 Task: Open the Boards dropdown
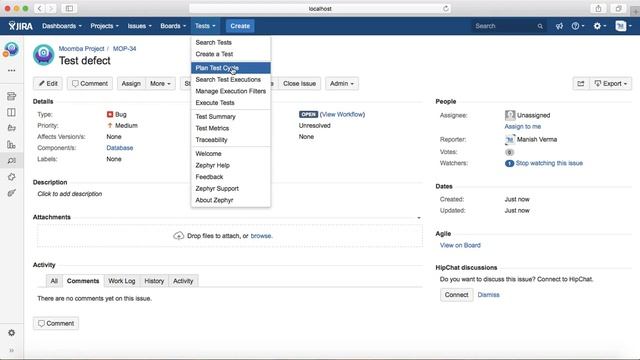[173, 26]
